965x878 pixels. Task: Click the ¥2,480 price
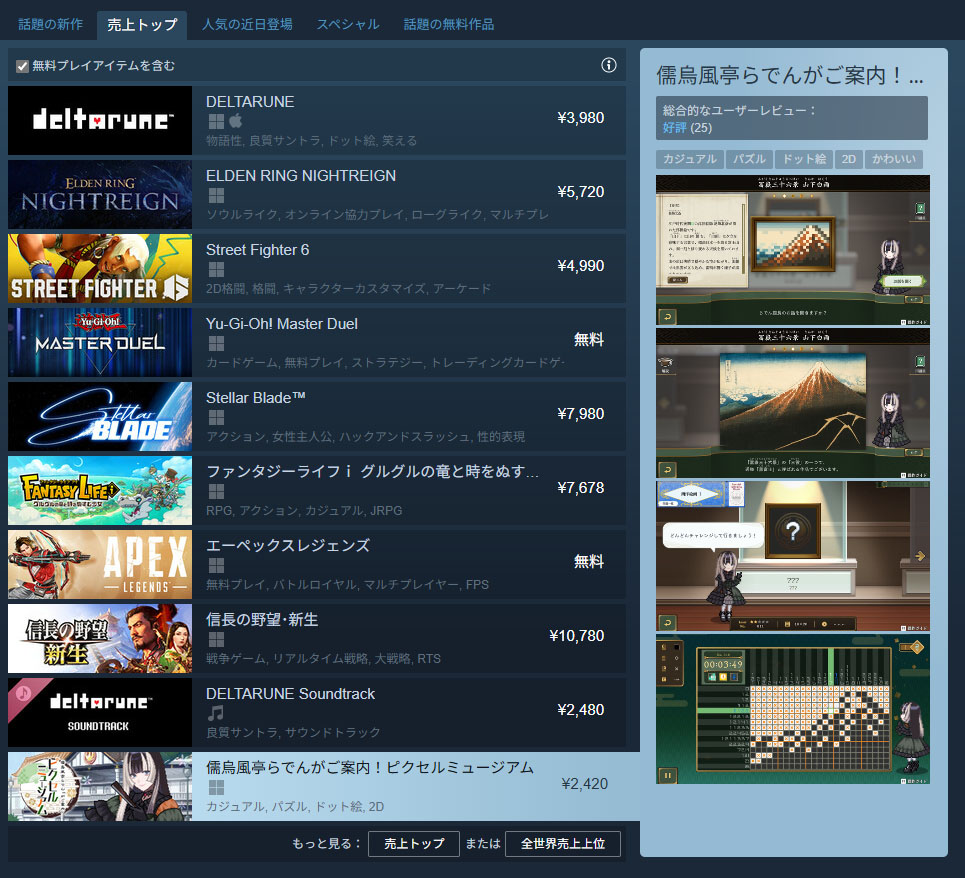tap(580, 709)
